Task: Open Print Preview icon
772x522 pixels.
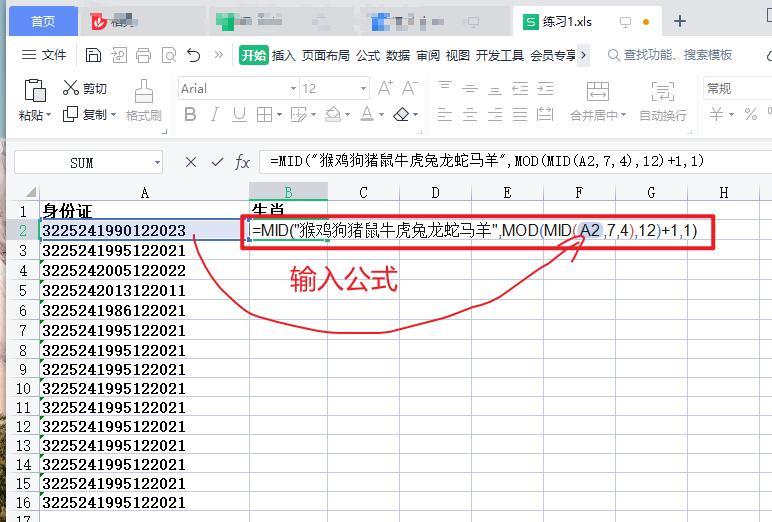Action: tap(169, 55)
